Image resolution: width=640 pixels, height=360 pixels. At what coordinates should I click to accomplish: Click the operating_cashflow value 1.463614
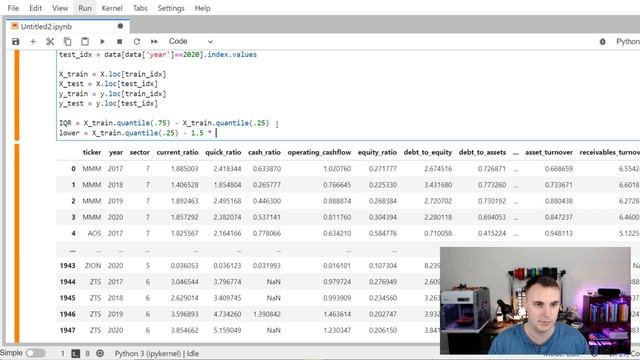coord(337,314)
